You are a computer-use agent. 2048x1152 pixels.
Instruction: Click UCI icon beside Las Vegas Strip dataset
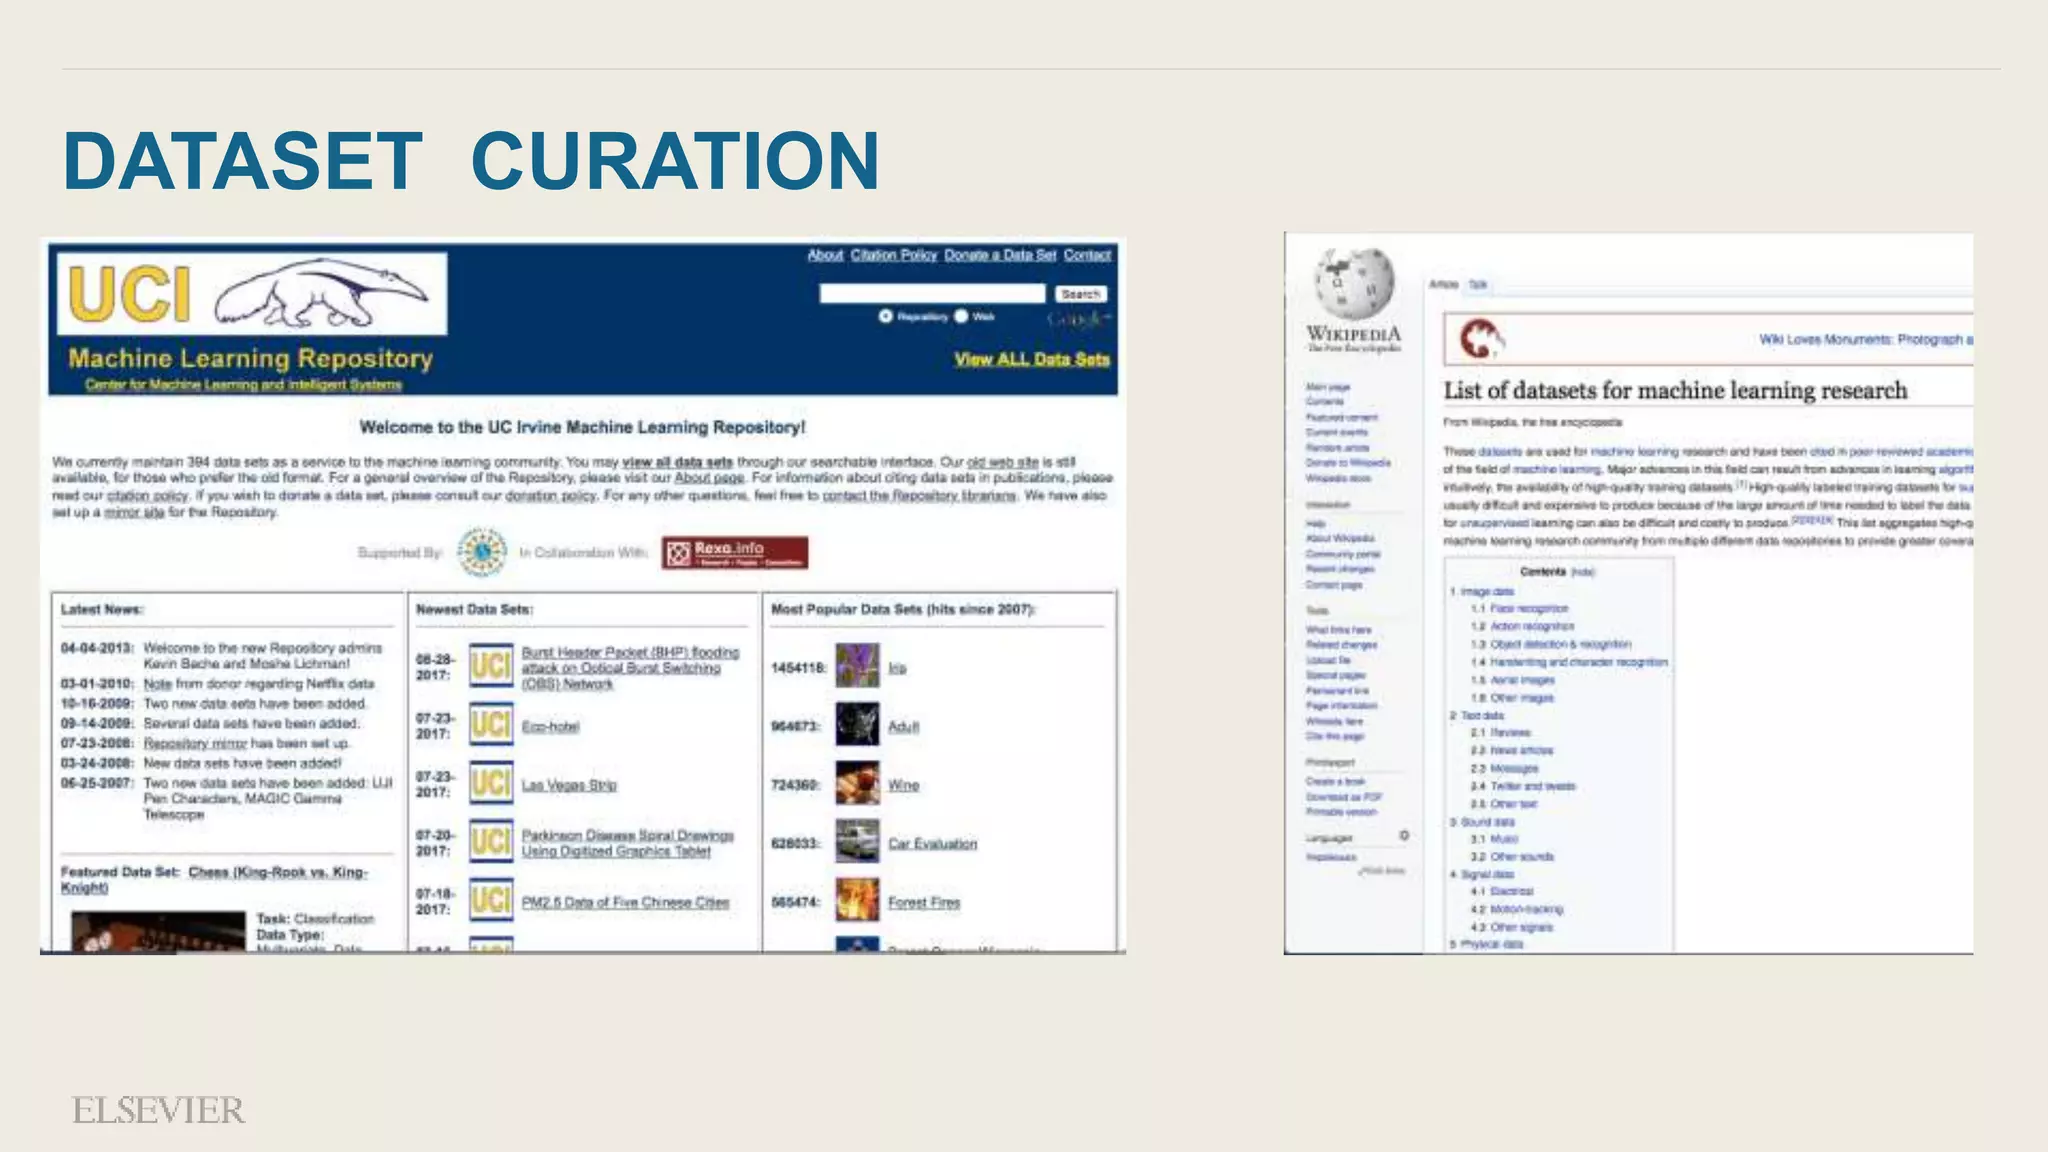(491, 784)
